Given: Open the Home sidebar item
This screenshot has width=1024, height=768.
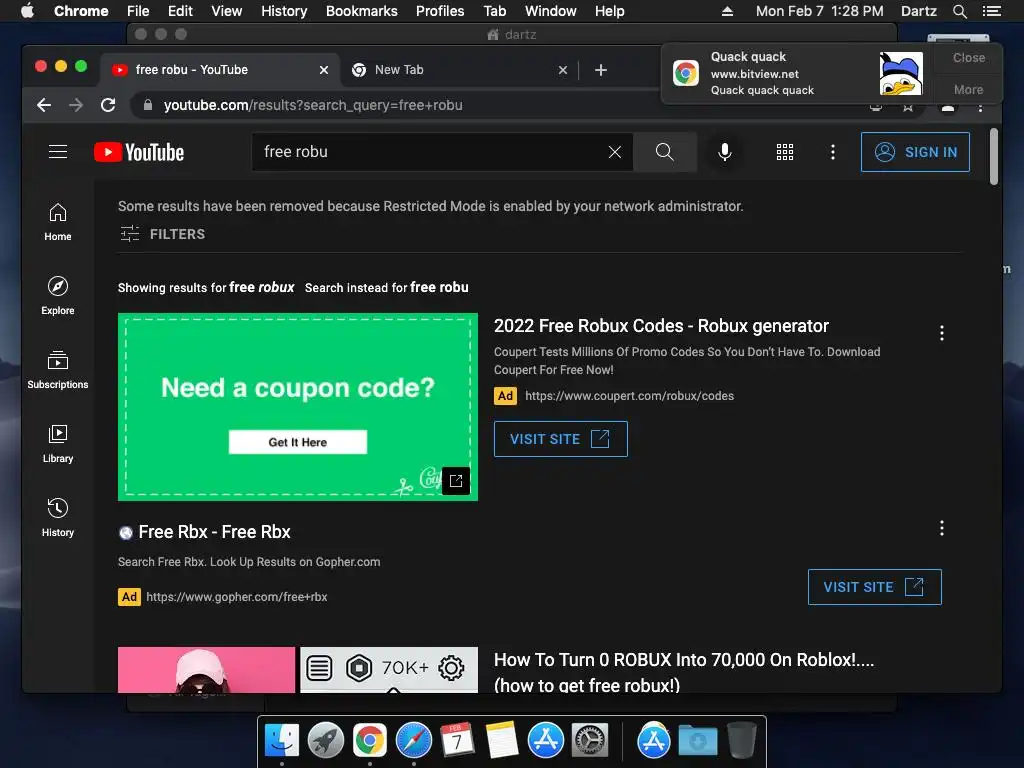Looking at the screenshot, I should (57, 222).
